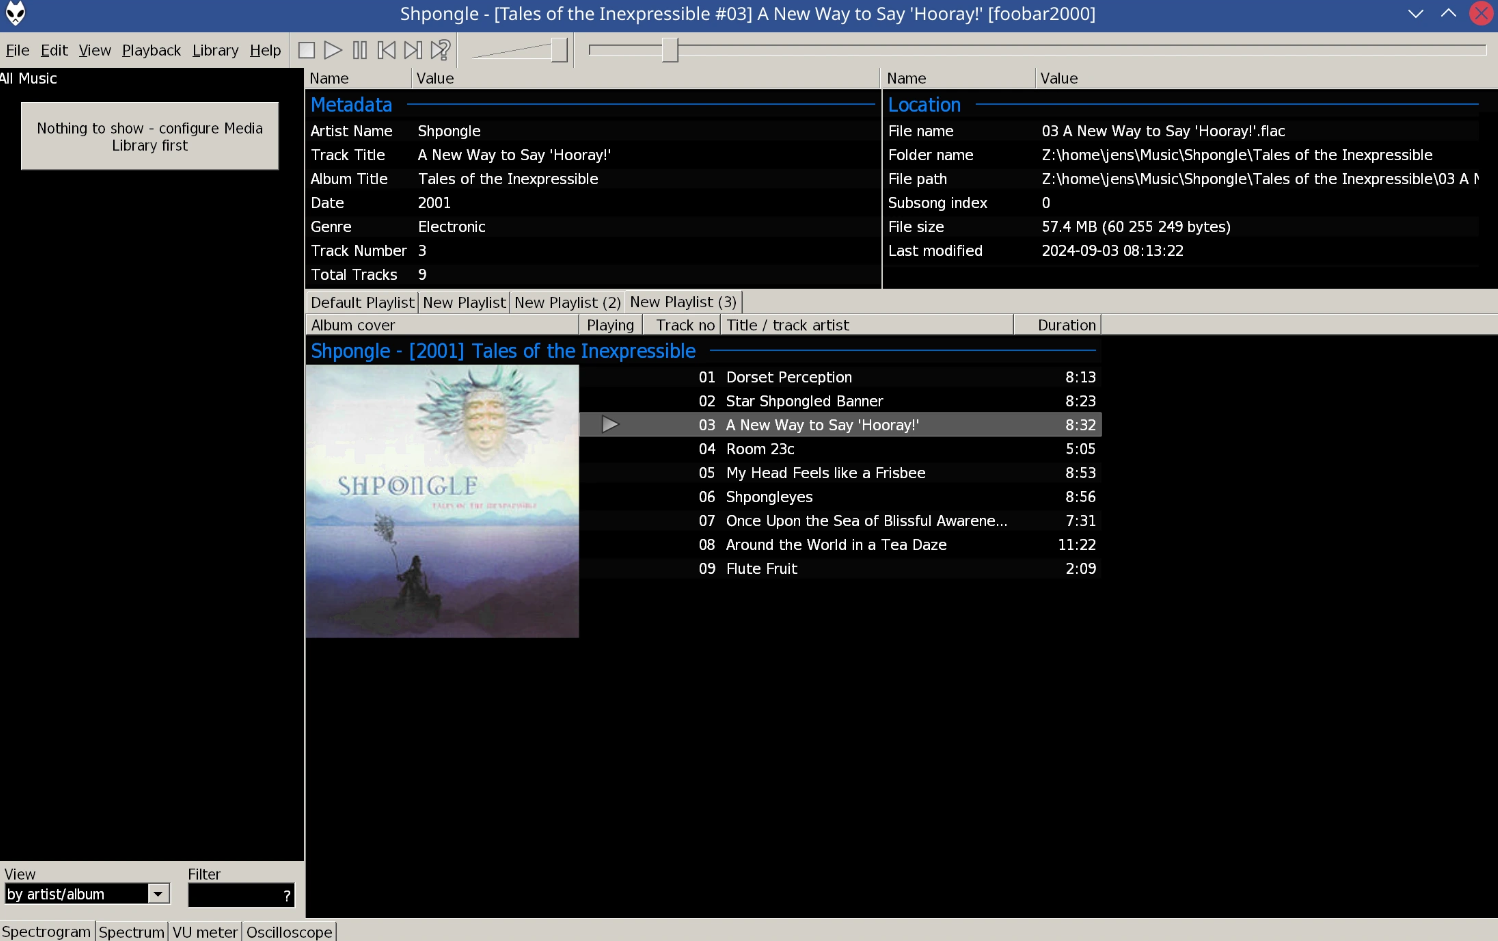Click the Play button in toolbar
The height and width of the screenshot is (941, 1498).
pos(333,50)
